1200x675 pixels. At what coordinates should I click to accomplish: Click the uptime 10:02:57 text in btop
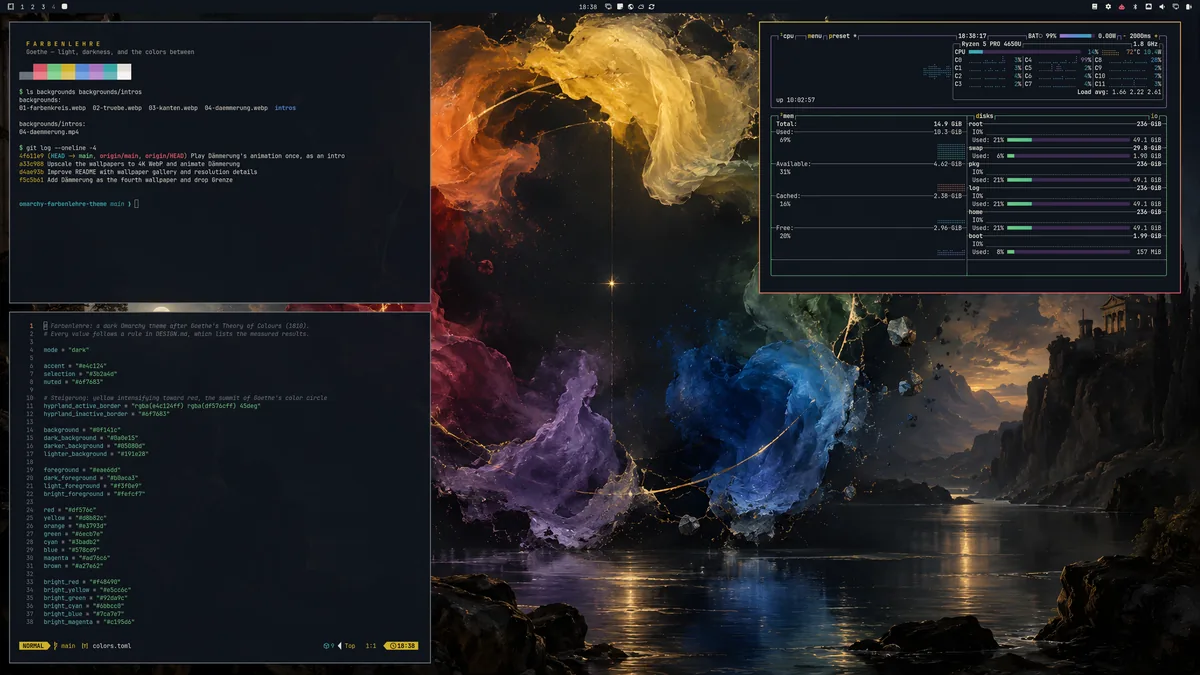coord(795,100)
